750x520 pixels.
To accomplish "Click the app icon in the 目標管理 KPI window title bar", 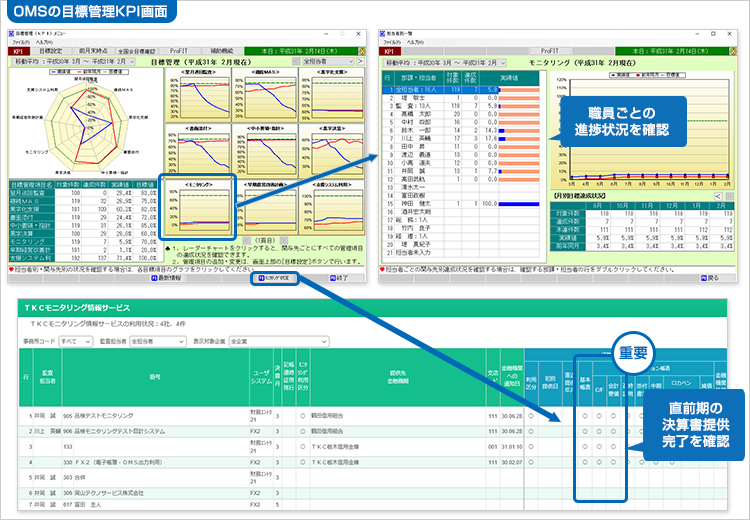I will 11,34.
